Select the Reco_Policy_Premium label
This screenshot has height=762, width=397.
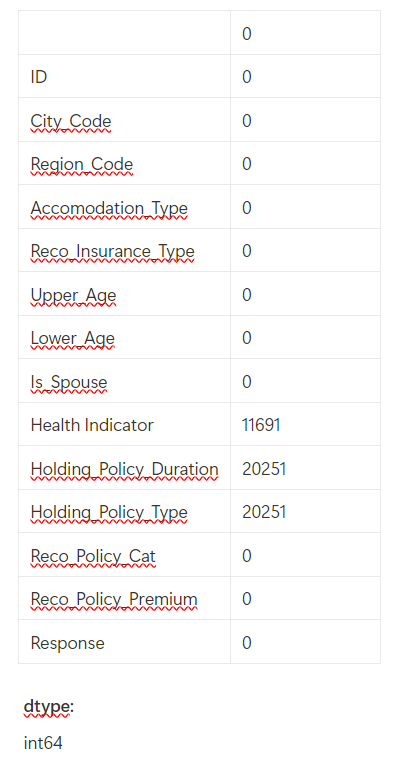[114, 599]
